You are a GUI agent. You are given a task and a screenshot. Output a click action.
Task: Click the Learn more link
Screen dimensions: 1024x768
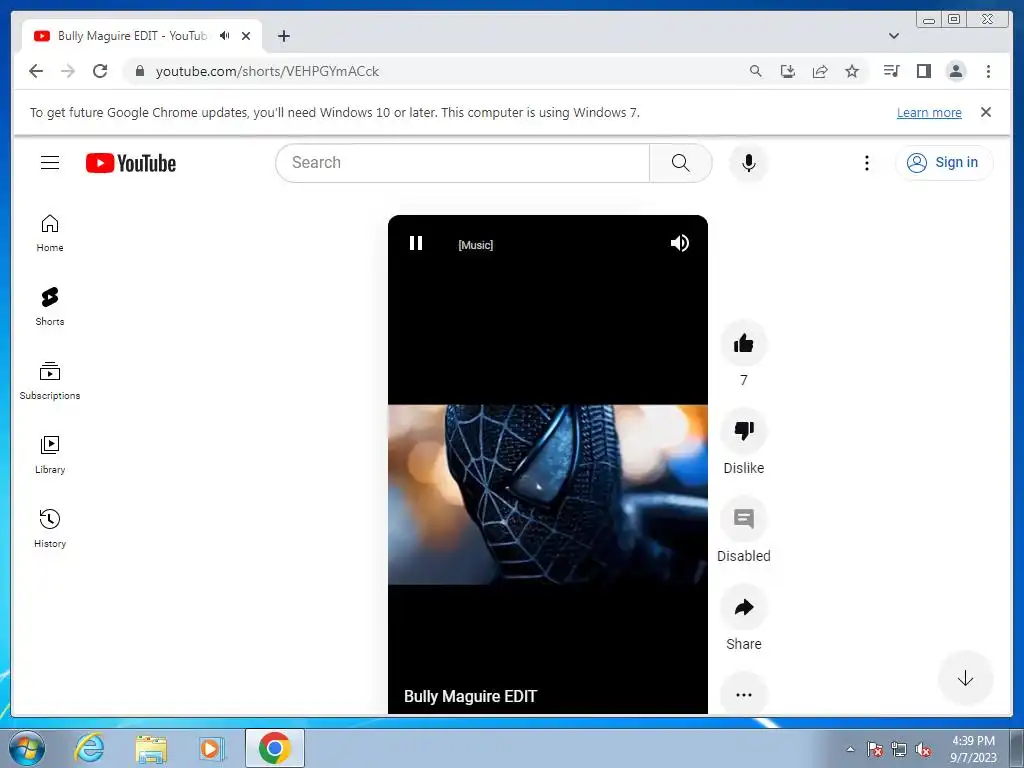click(x=929, y=112)
